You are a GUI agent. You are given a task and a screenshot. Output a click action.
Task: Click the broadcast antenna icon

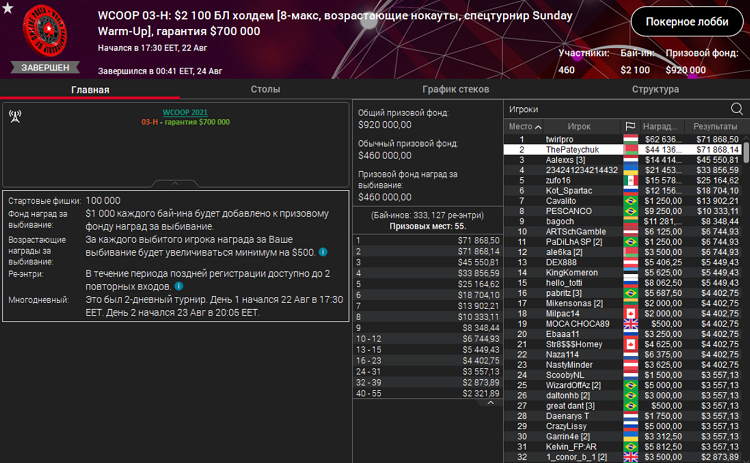pos(15,115)
